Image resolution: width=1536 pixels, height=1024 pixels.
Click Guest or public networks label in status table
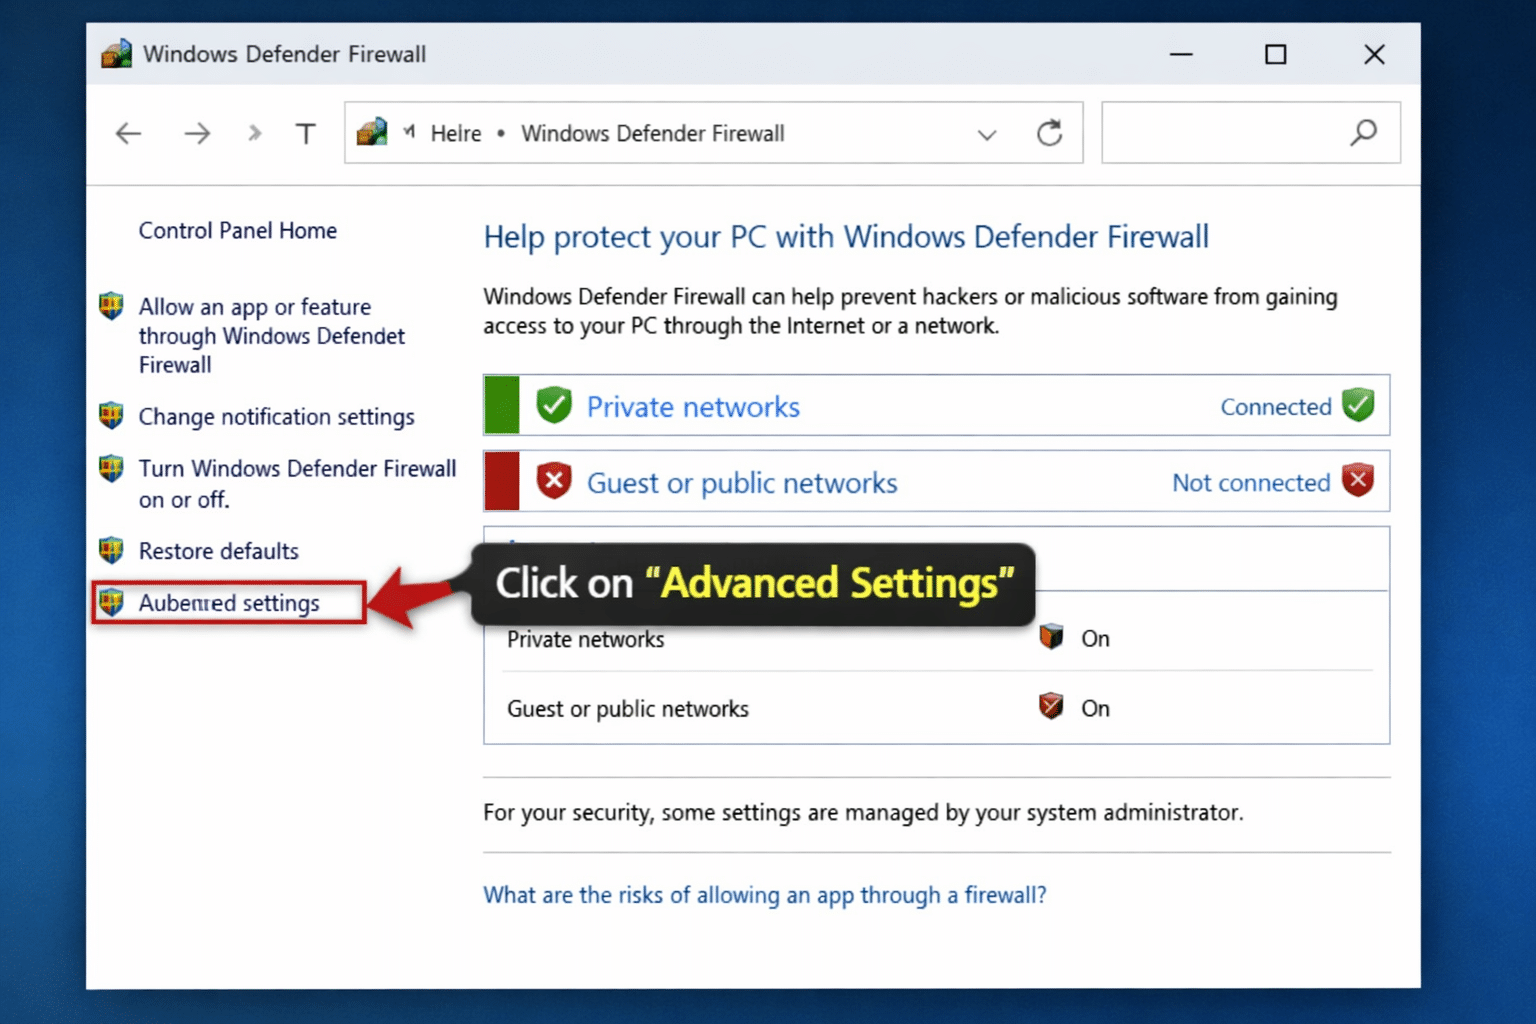(628, 709)
